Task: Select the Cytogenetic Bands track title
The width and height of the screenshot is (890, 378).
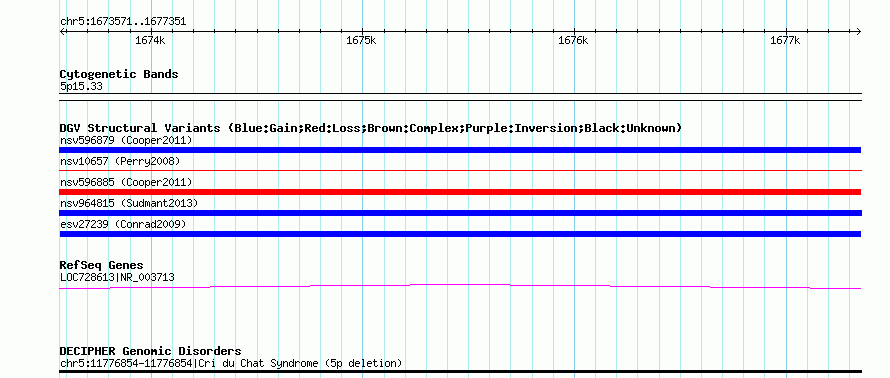Action: pos(119,74)
